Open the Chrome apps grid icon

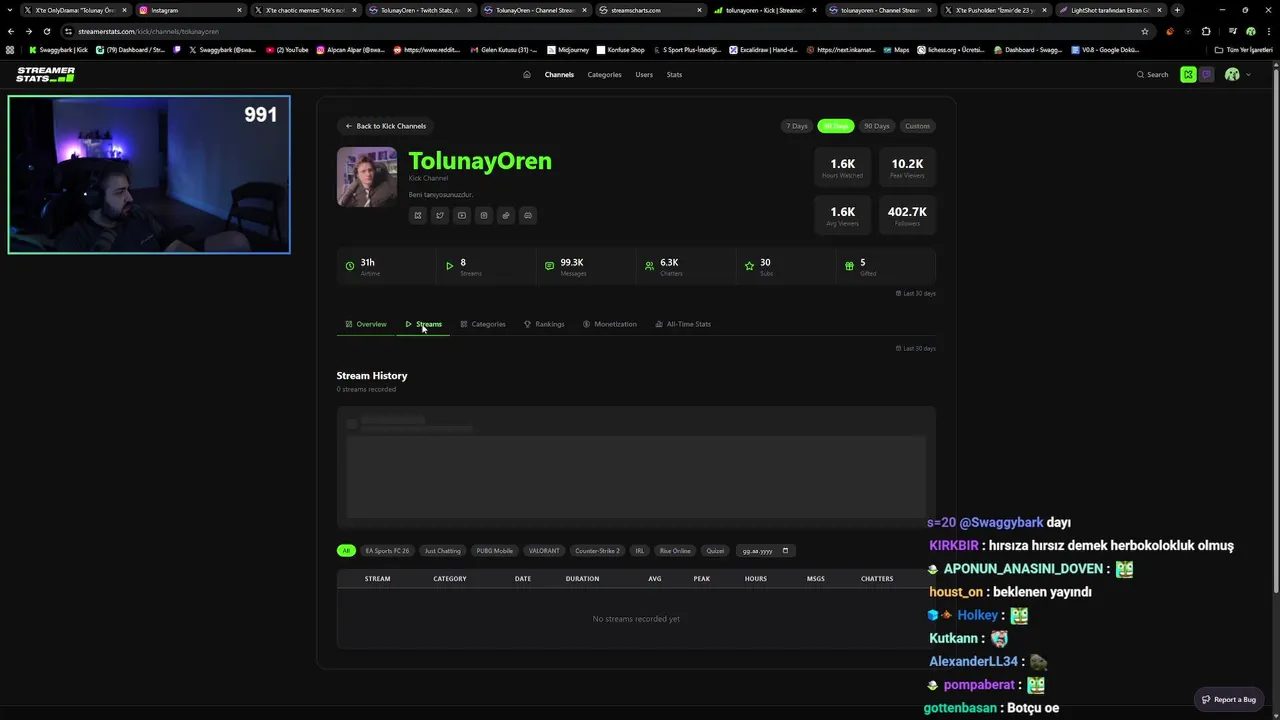pos(11,49)
